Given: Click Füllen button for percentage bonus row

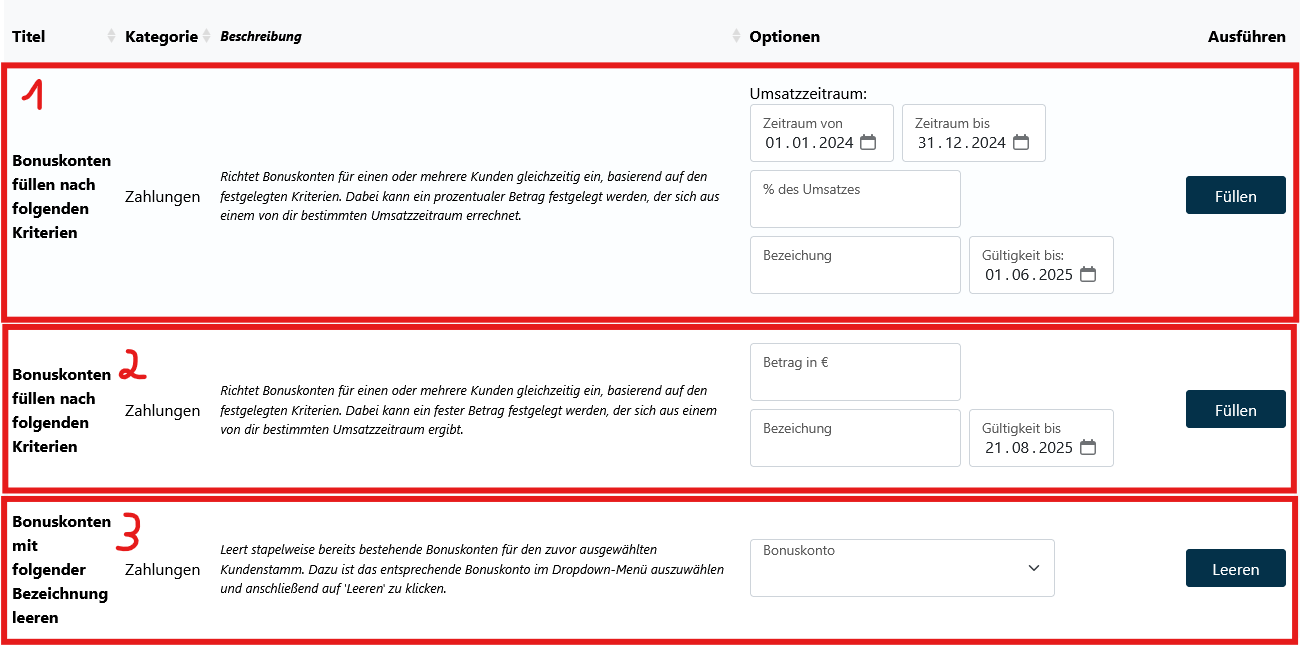Looking at the screenshot, I should [1235, 196].
